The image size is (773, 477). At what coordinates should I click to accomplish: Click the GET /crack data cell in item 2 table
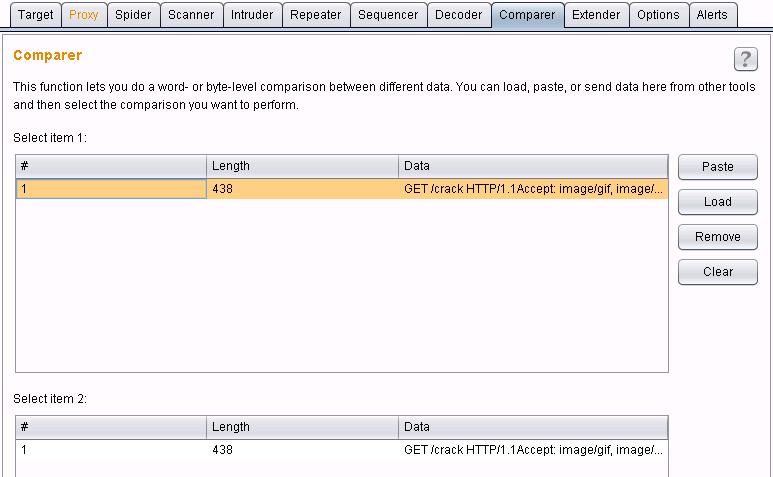[533, 450]
